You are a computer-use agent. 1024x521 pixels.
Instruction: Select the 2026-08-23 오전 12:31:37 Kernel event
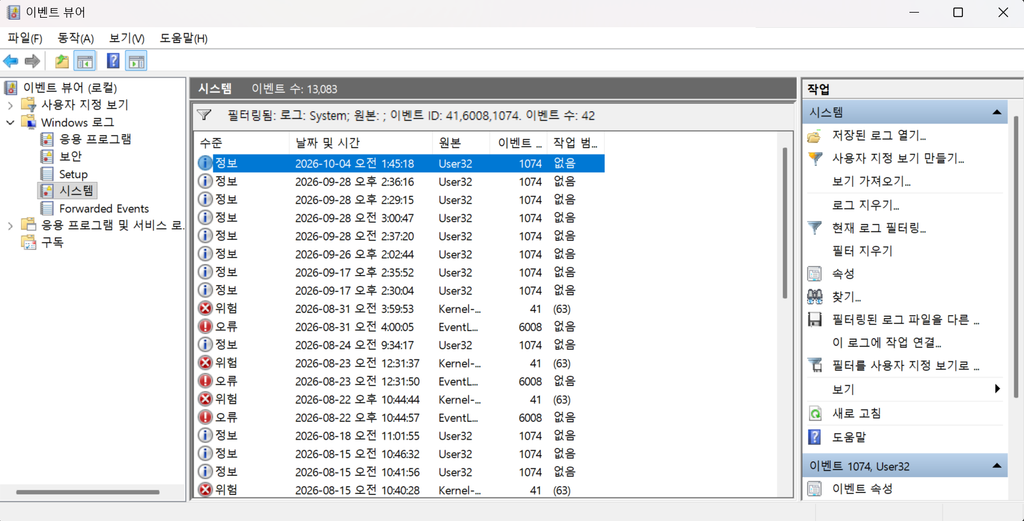pos(400,363)
